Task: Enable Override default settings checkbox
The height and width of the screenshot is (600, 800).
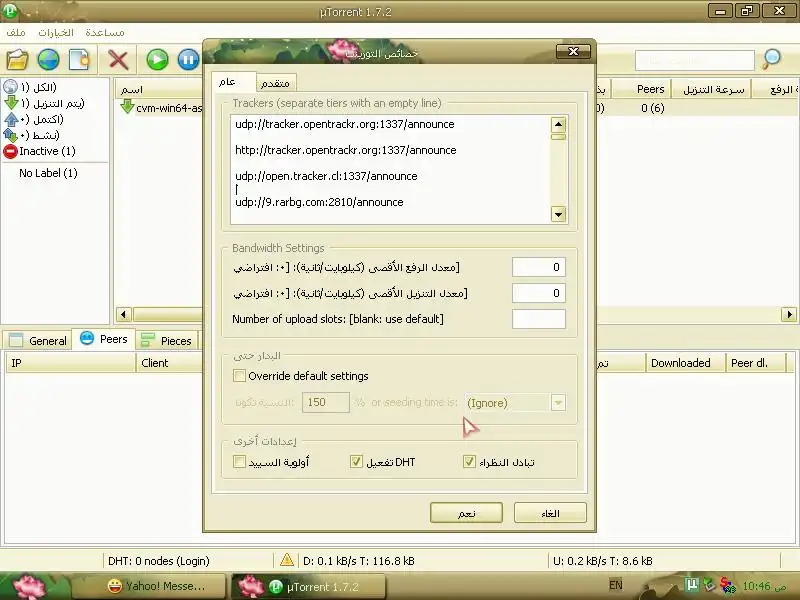Action: tap(239, 376)
